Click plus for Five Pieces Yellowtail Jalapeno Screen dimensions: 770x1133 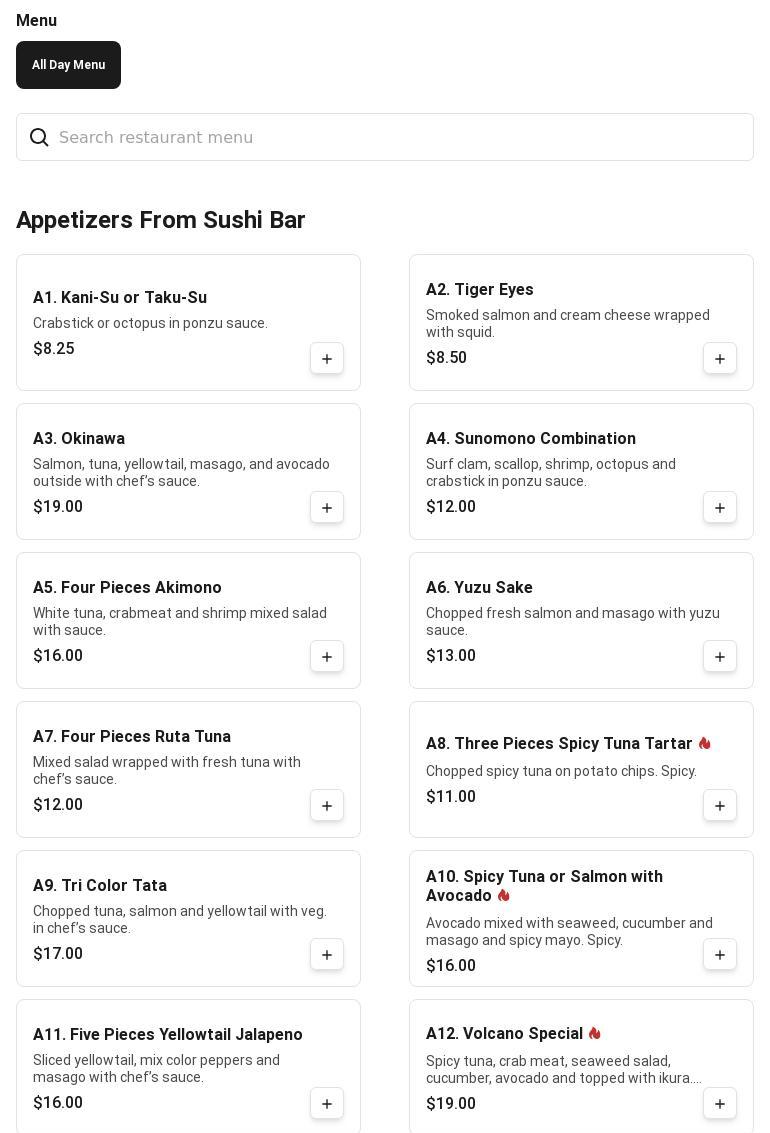click(326, 1103)
